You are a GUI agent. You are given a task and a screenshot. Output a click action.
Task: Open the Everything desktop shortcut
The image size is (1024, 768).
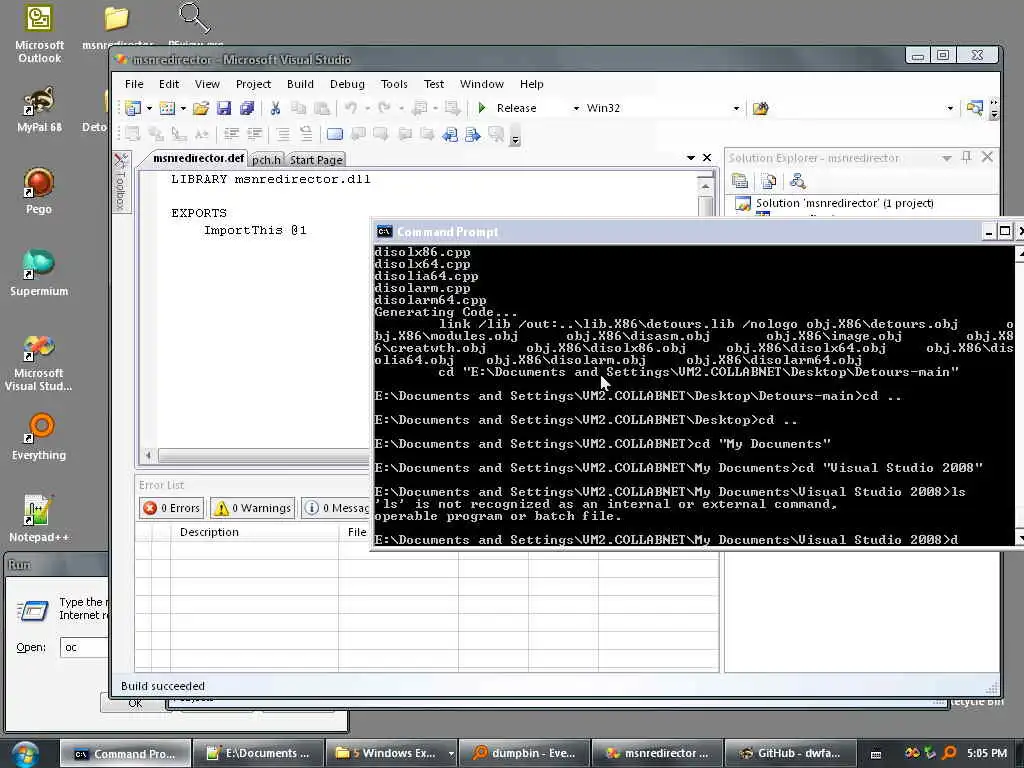pos(39,437)
